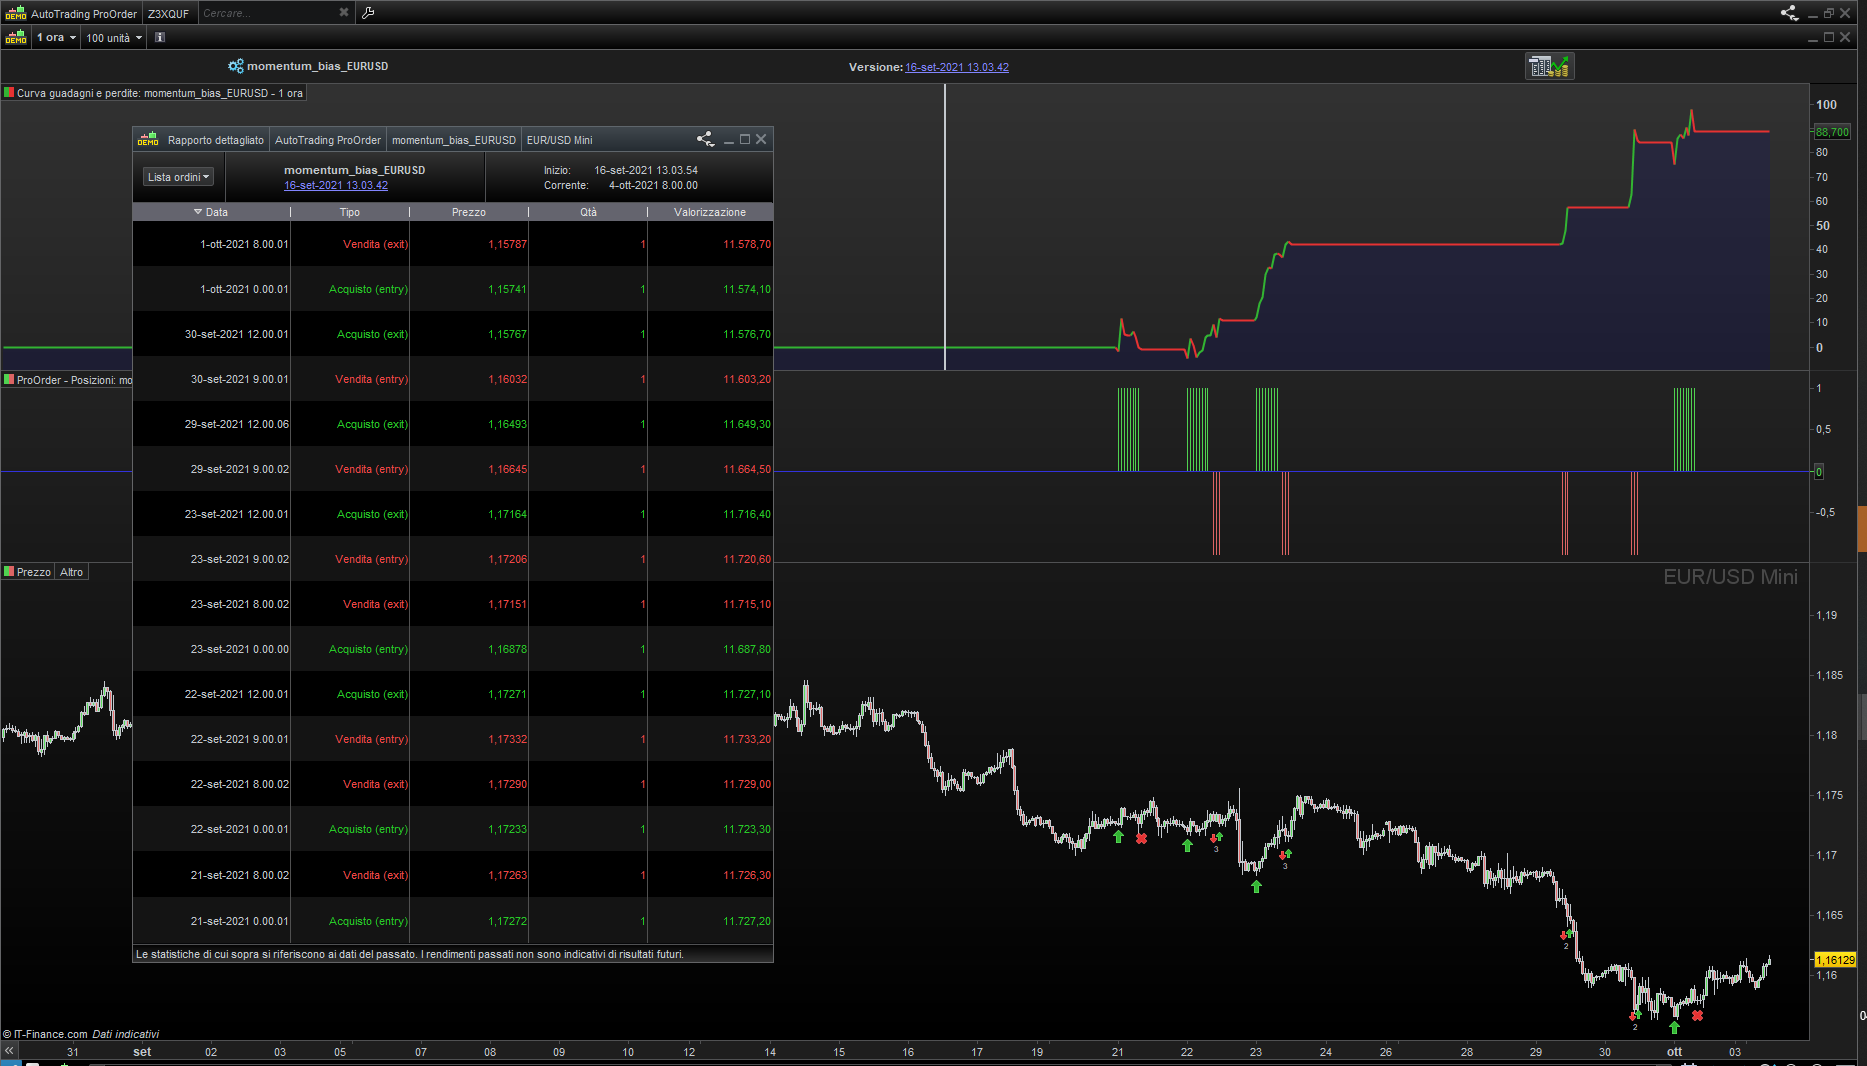Click in the Cercare search field
Screen dimensions: 1867x1066
pos(265,13)
